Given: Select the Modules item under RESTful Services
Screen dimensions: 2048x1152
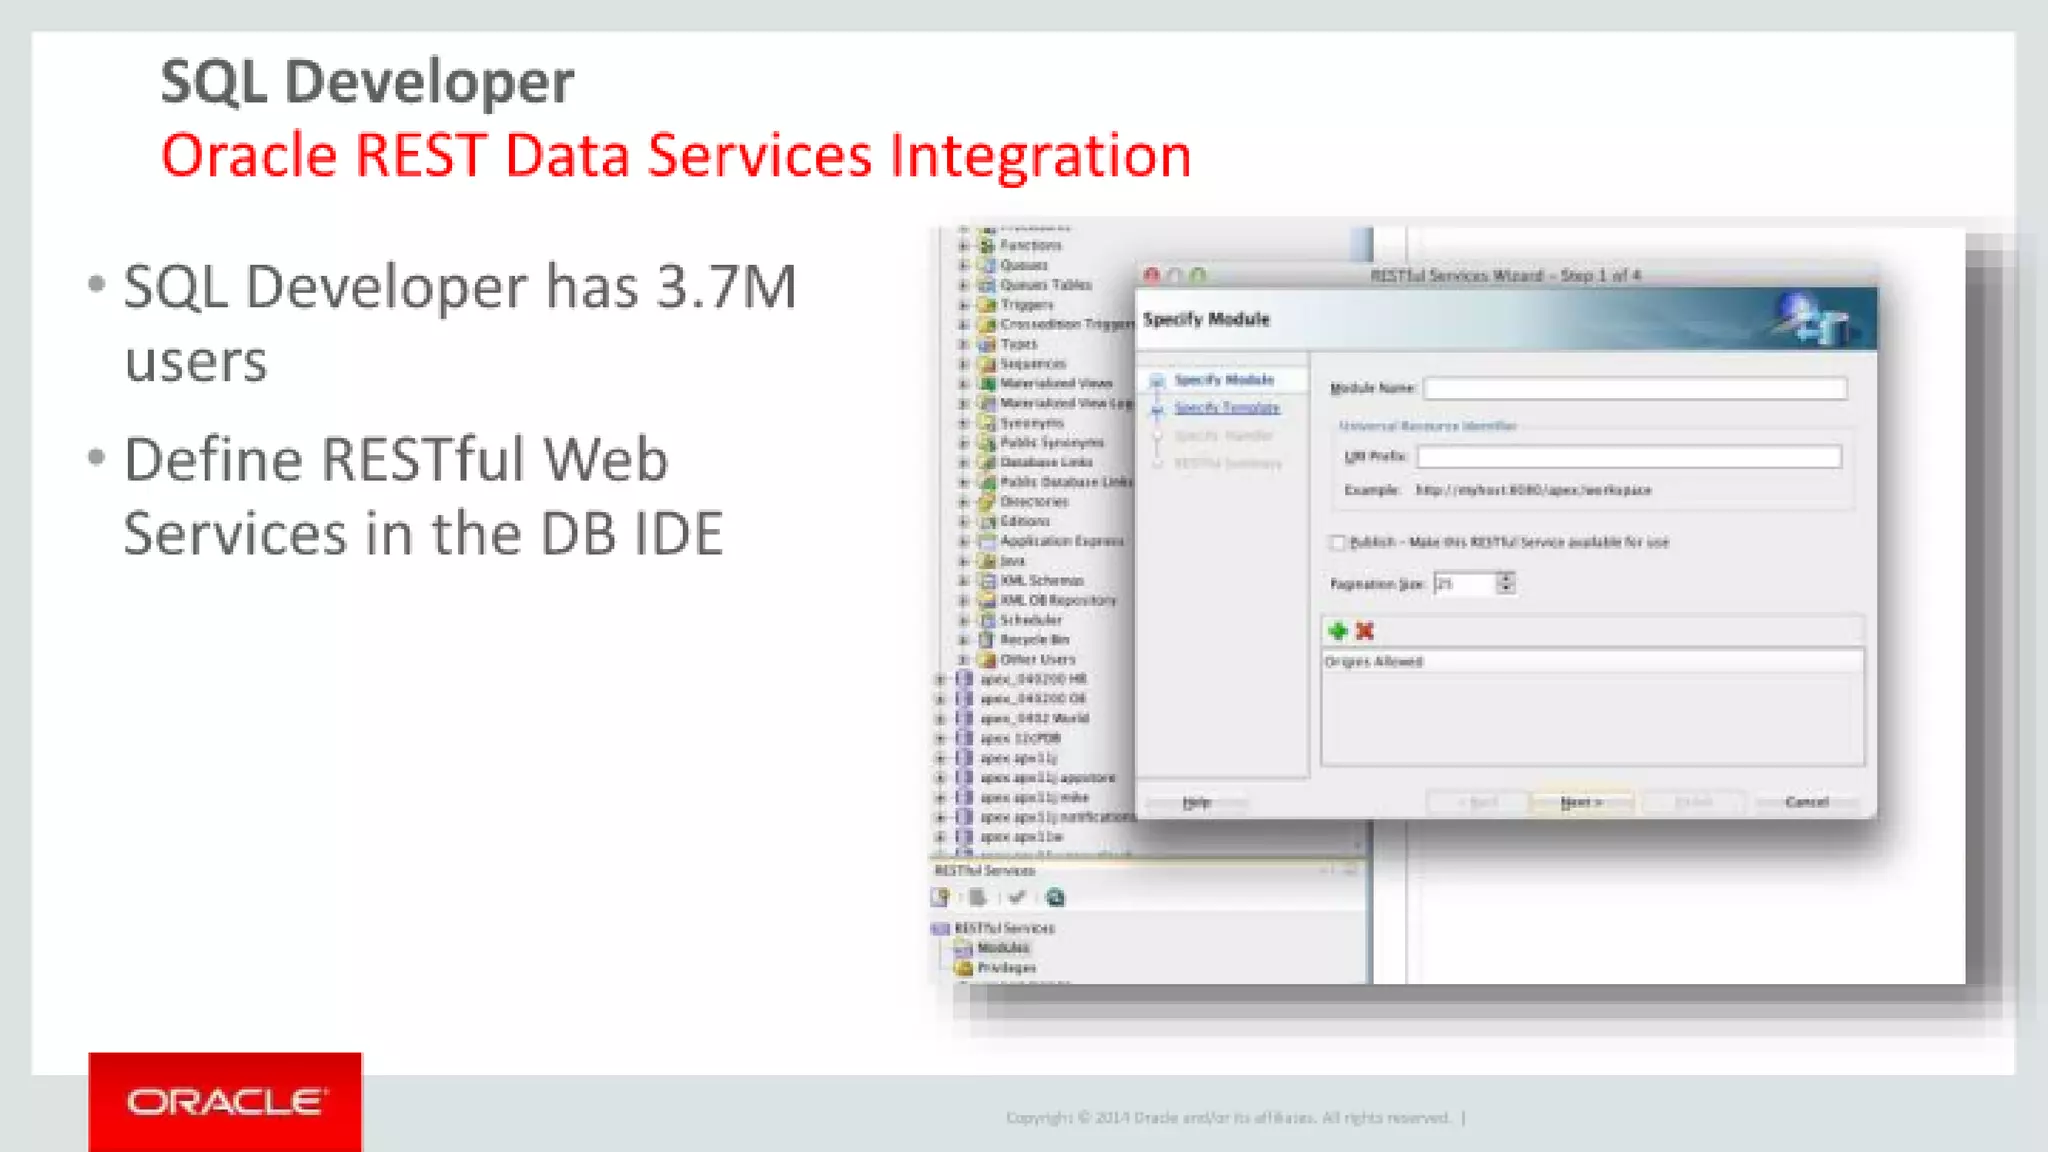Looking at the screenshot, I should (1003, 948).
